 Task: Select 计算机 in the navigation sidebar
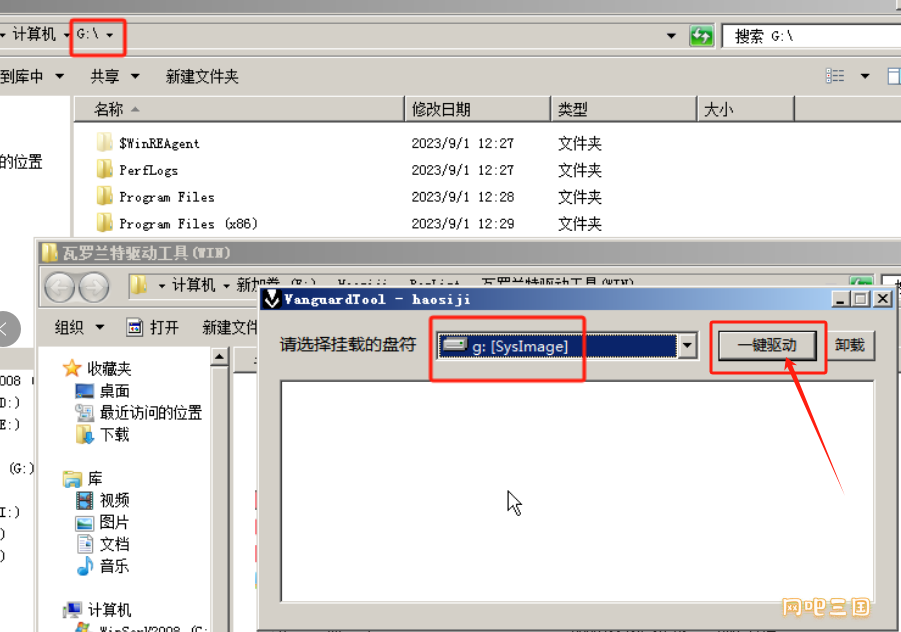97,610
